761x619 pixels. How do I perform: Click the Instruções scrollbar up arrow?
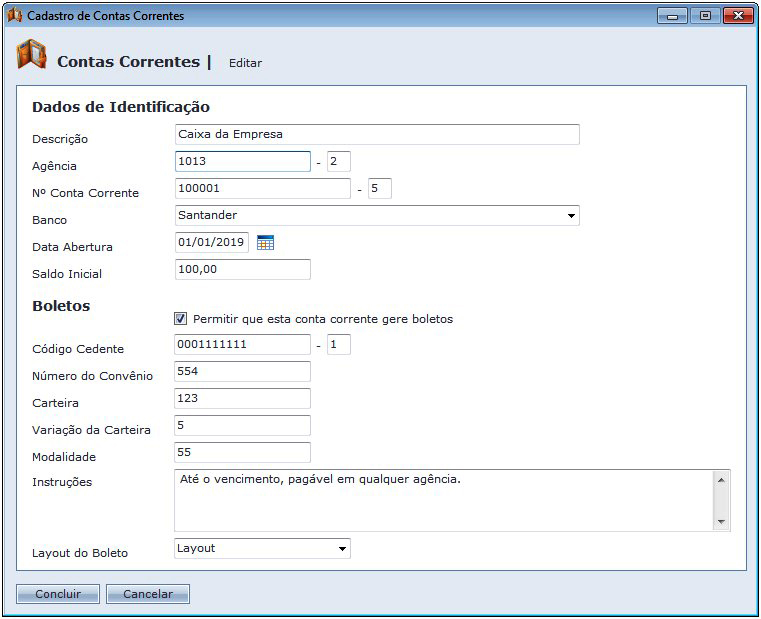721,480
